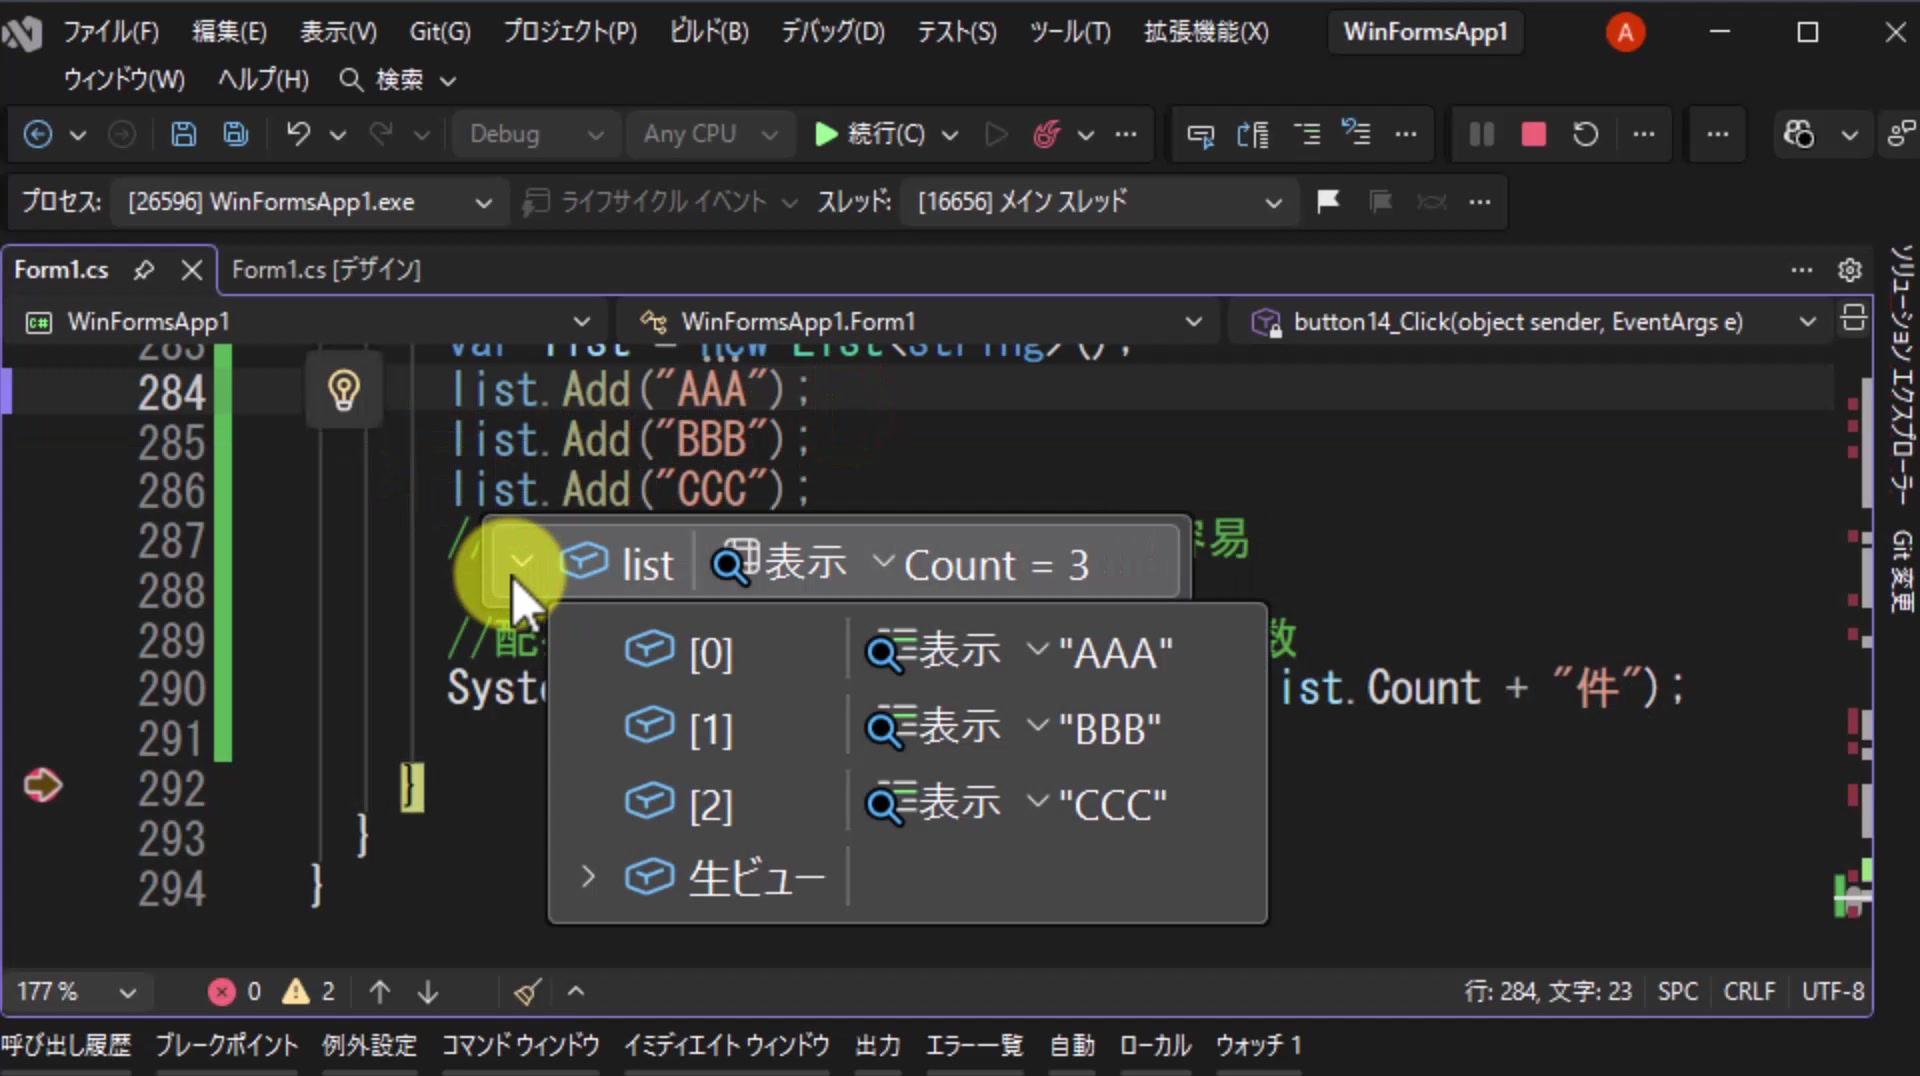The width and height of the screenshot is (1920, 1076).
Task: Click the Undo arrow icon
Action: click(x=298, y=134)
